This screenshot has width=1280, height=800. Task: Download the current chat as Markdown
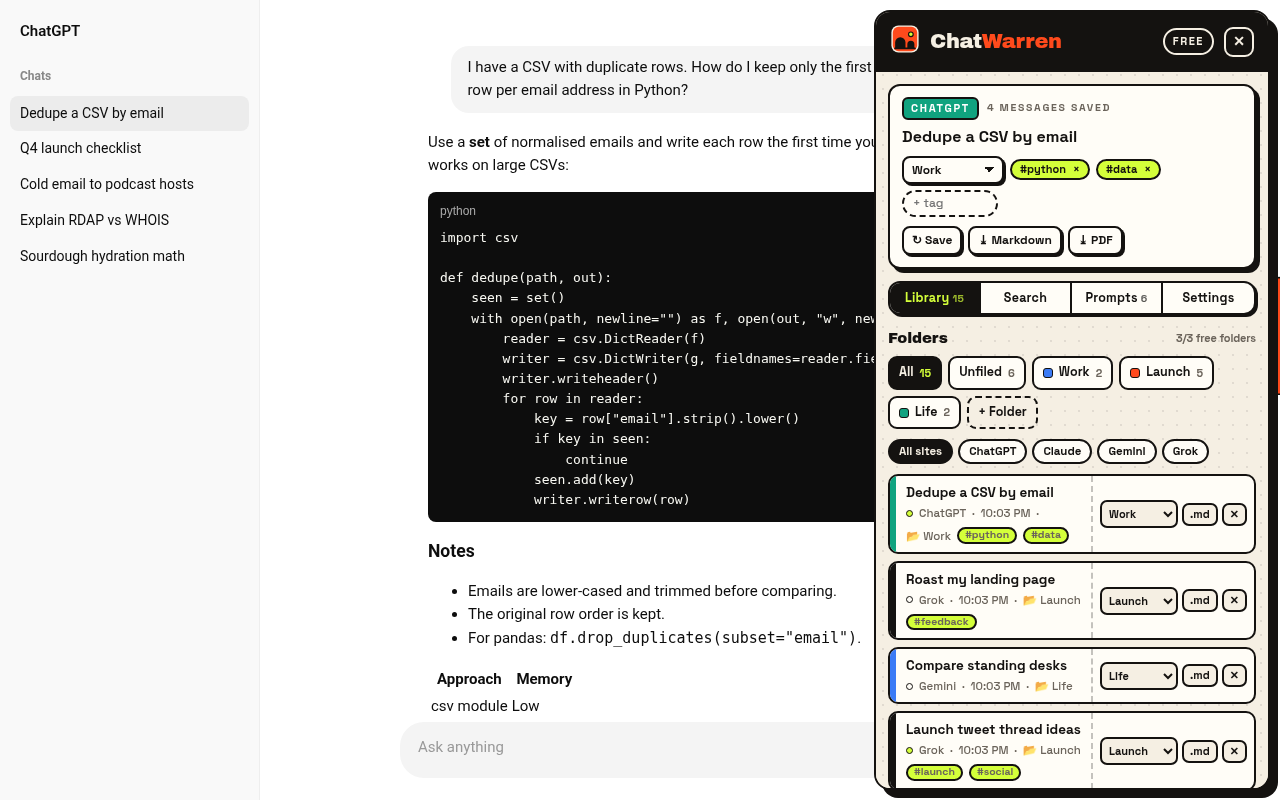point(1014,240)
